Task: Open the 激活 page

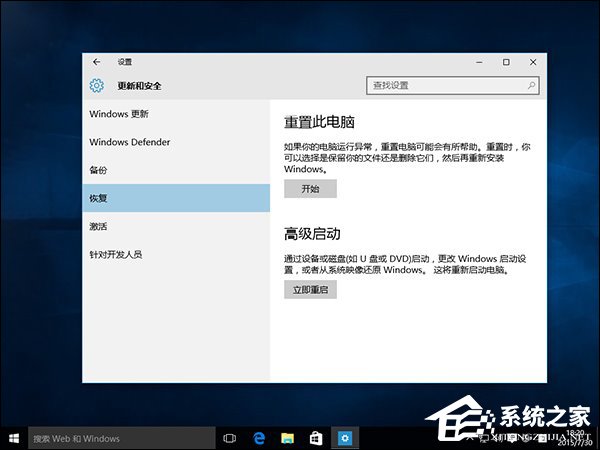Action: tap(98, 226)
